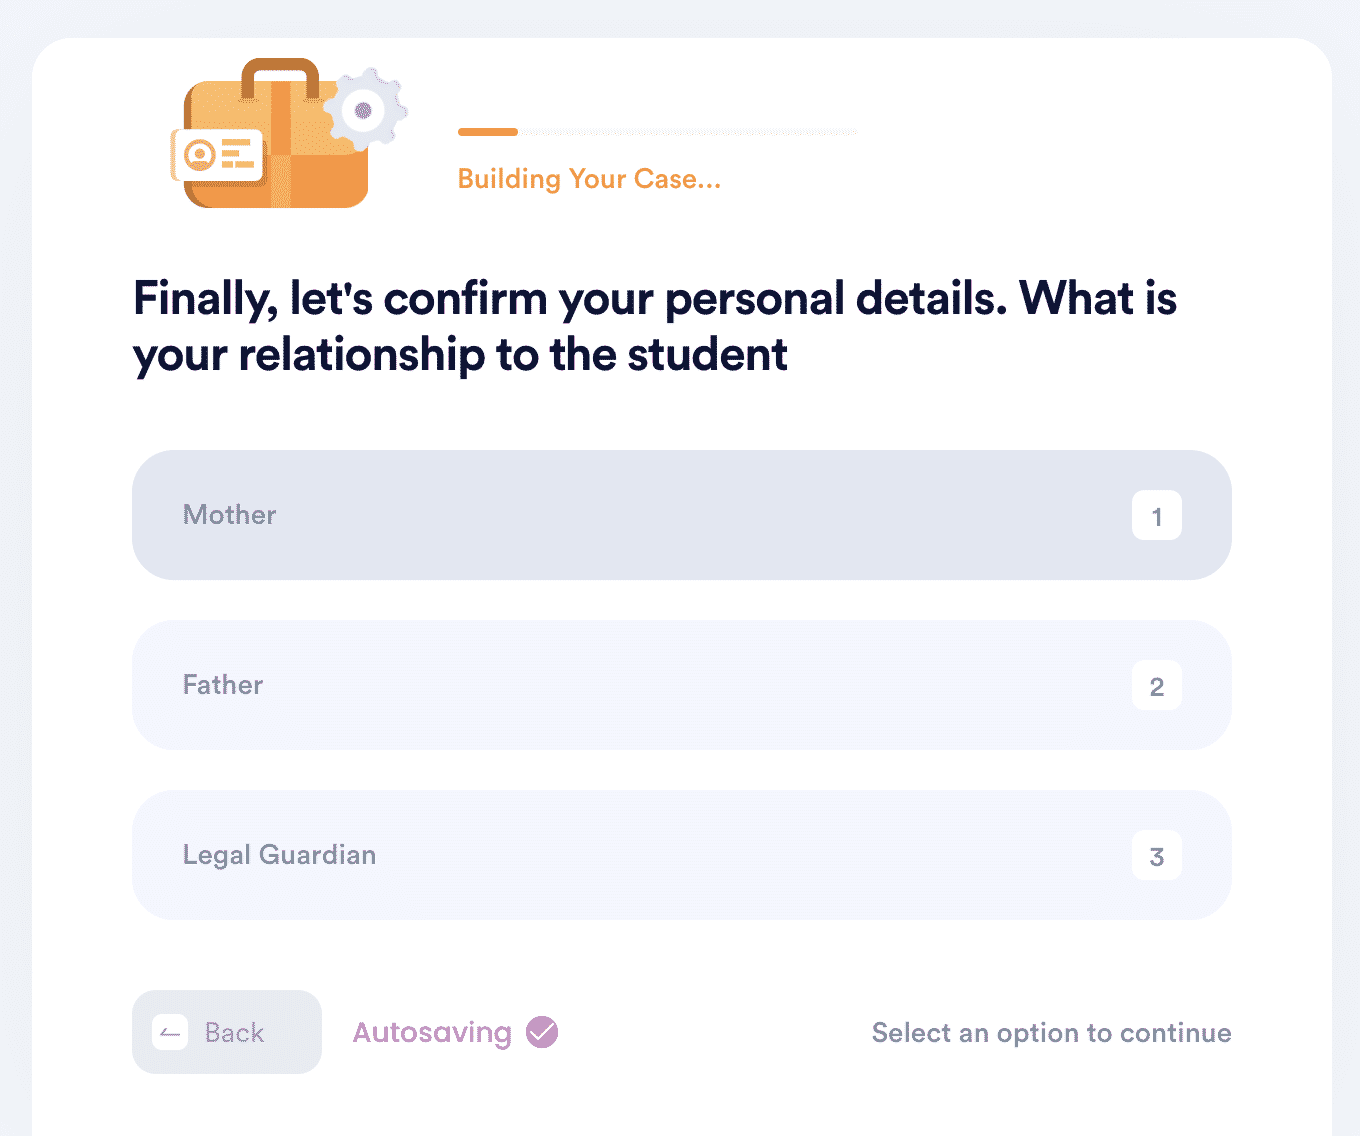The height and width of the screenshot is (1136, 1360).
Task: Click the relationship question heading
Action: pos(655,326)
